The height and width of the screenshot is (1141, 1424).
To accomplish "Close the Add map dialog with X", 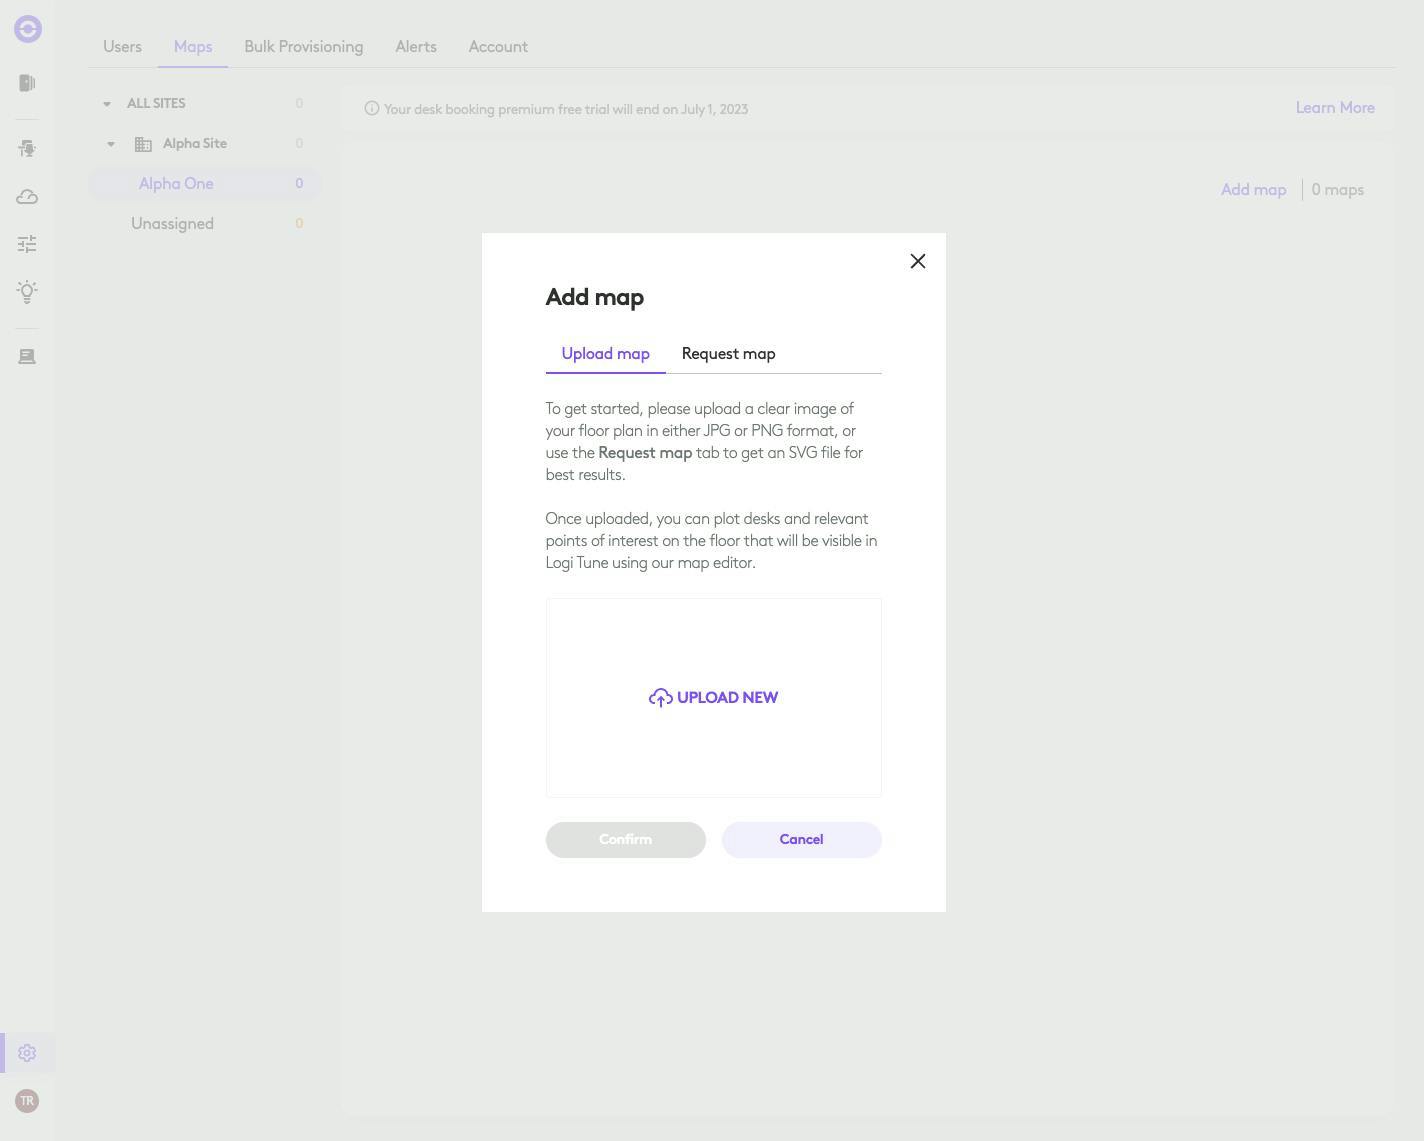I will [x=918, y=261].
